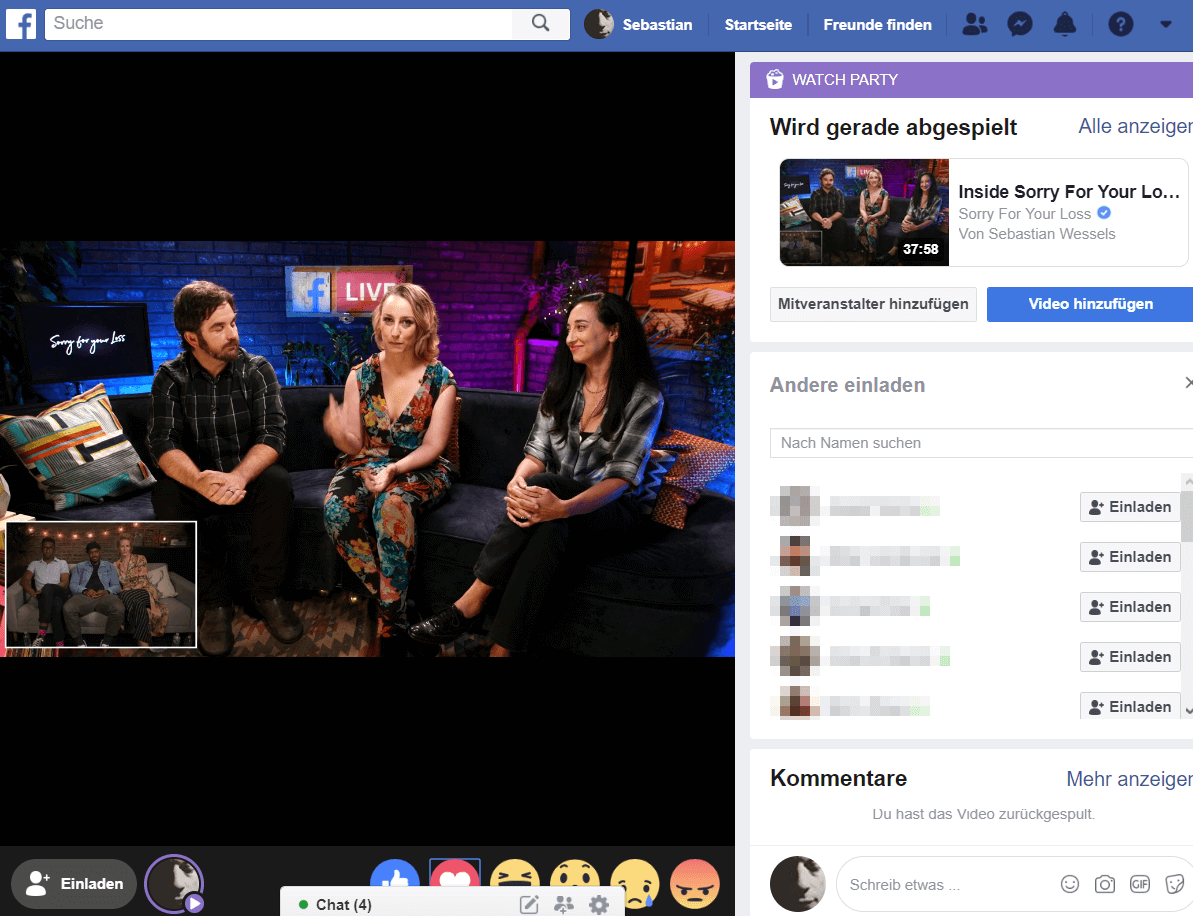Open the Sorry For Your Loss page link
Image resolution: width=1193 pixels, height=916 pixels.
tap(1024, 214)
